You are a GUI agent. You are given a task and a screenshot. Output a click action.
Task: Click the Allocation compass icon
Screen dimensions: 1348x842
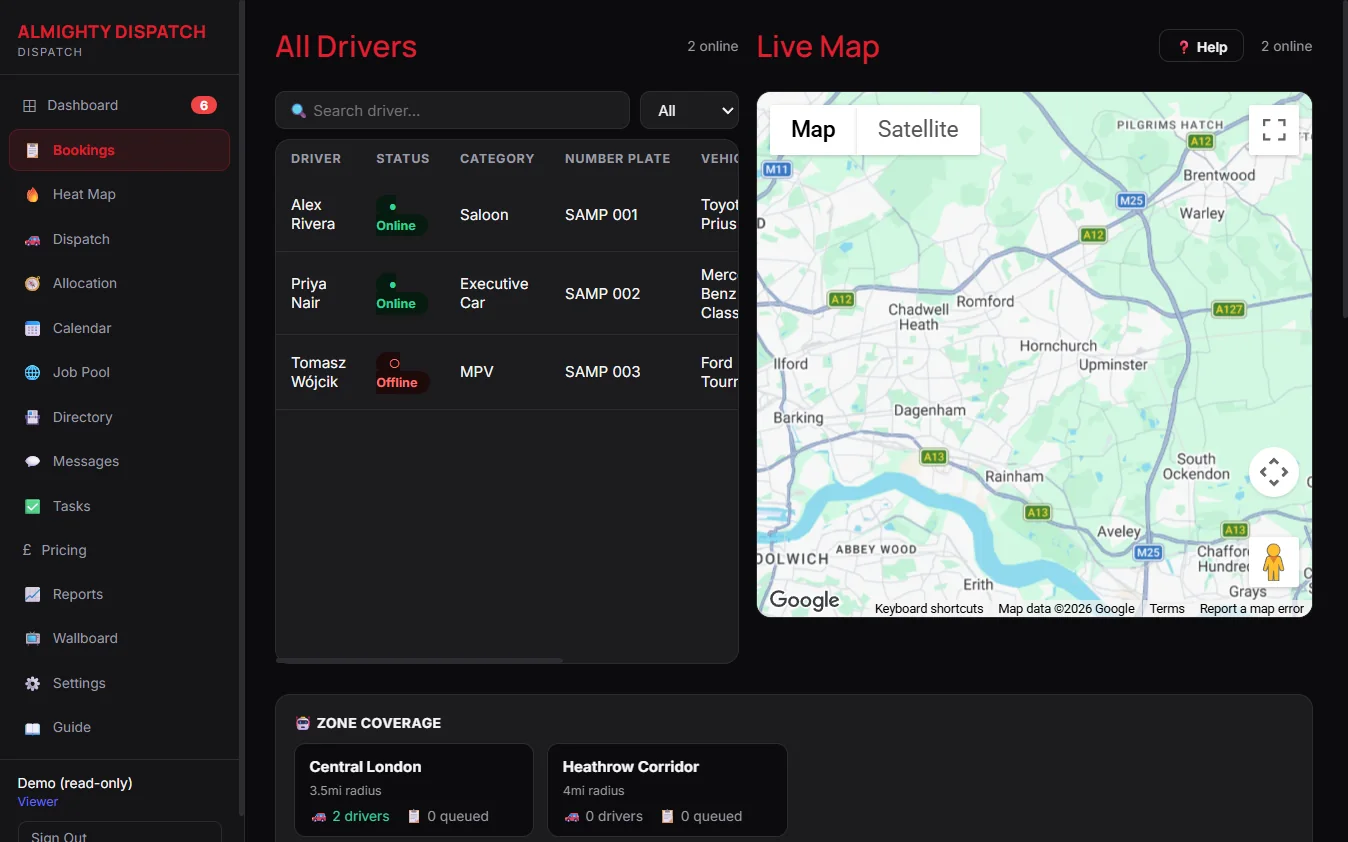click(33, 284)
